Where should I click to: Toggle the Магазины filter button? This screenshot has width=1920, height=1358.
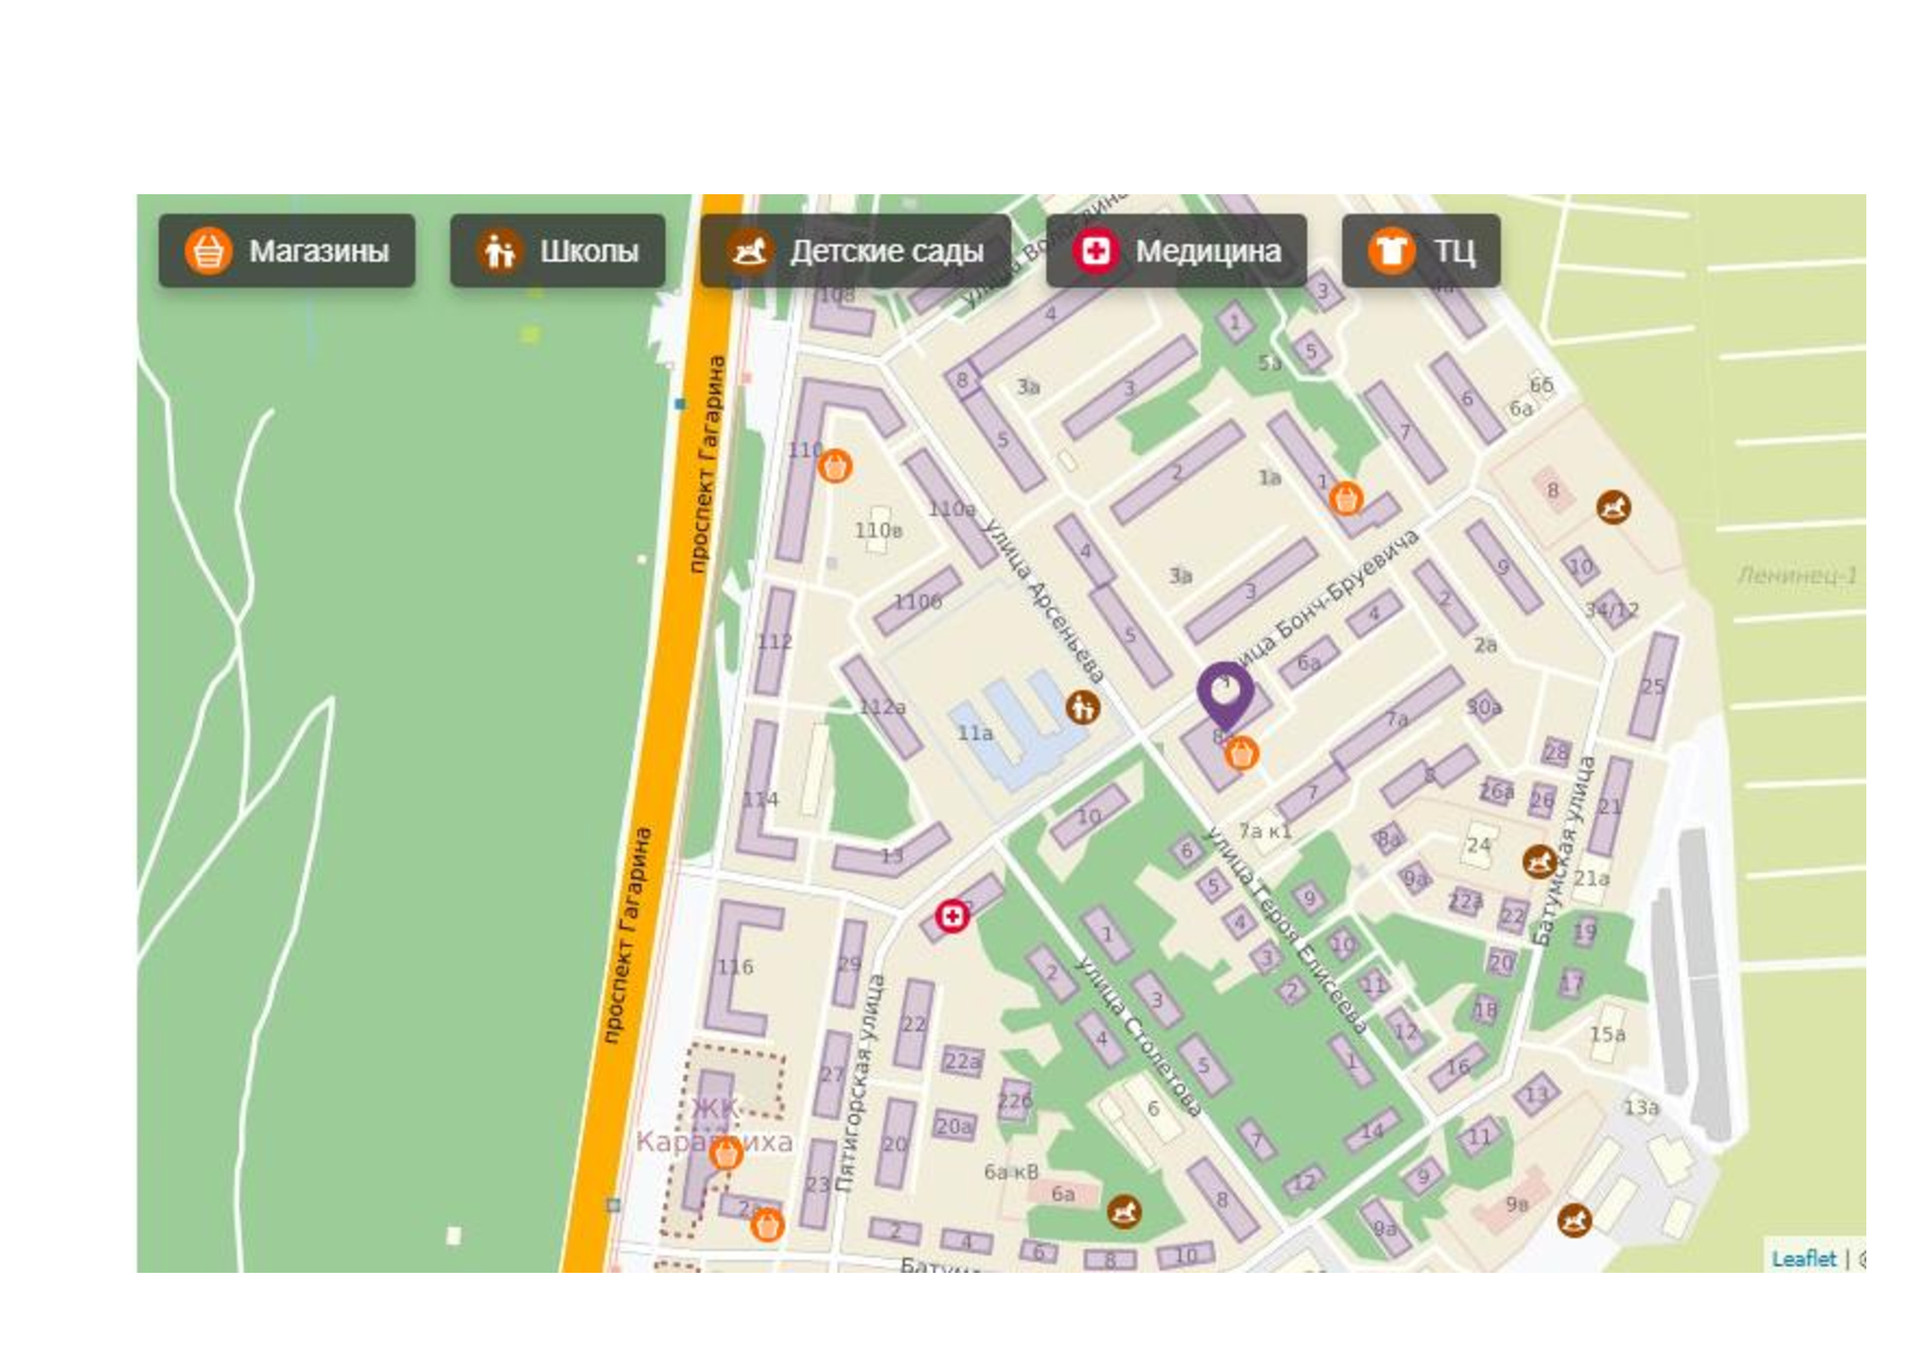tap(287, 251)
